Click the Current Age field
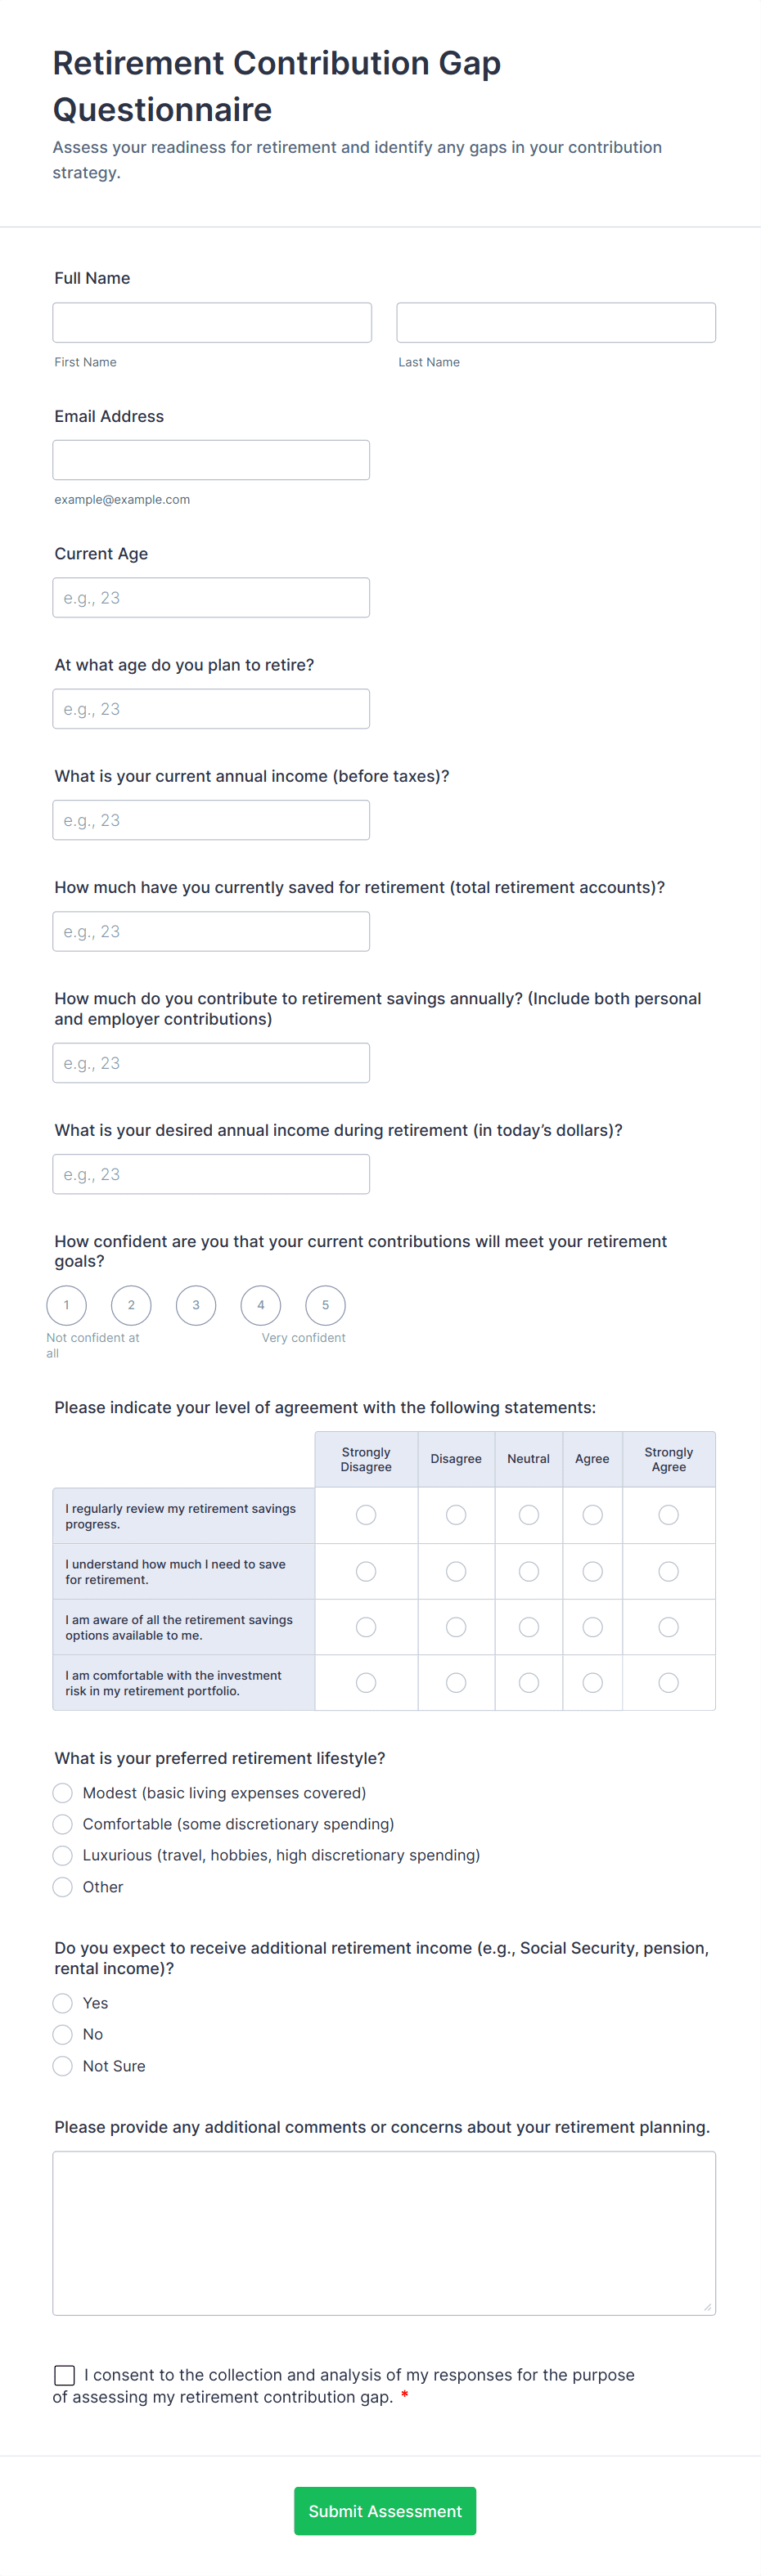 point(211,598)
